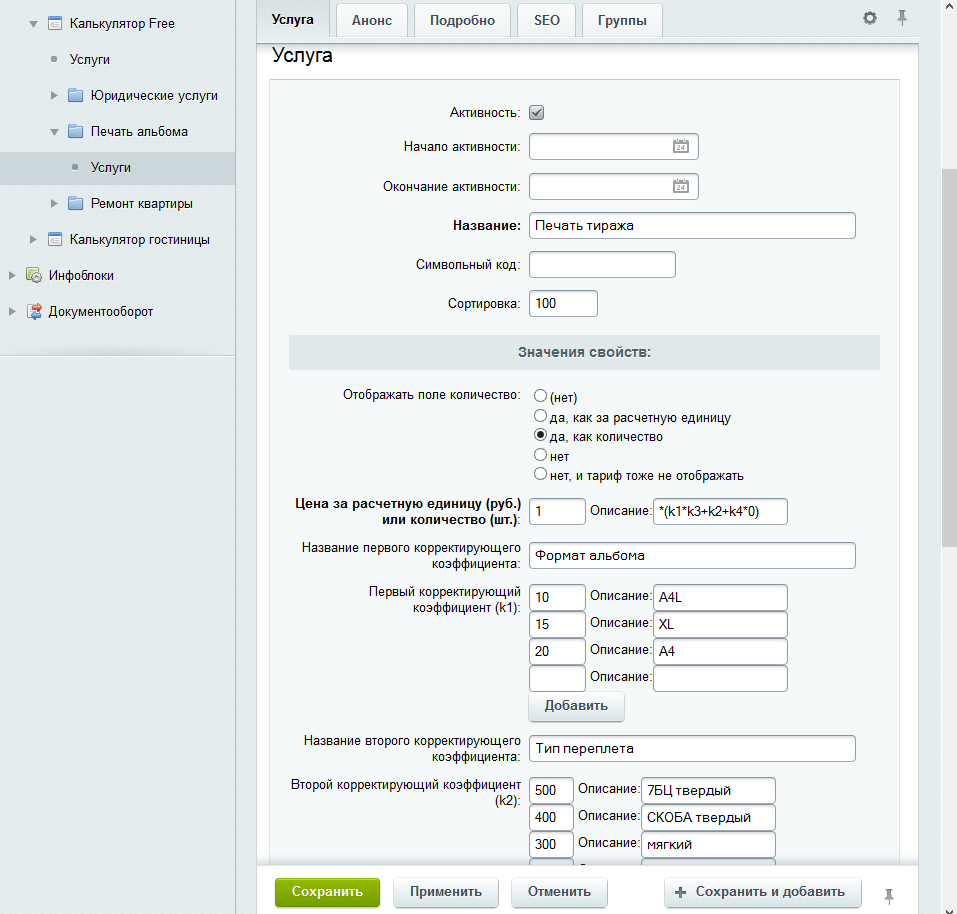
Task: Click the Начало активности date field
Action: [x=613, y=146]
